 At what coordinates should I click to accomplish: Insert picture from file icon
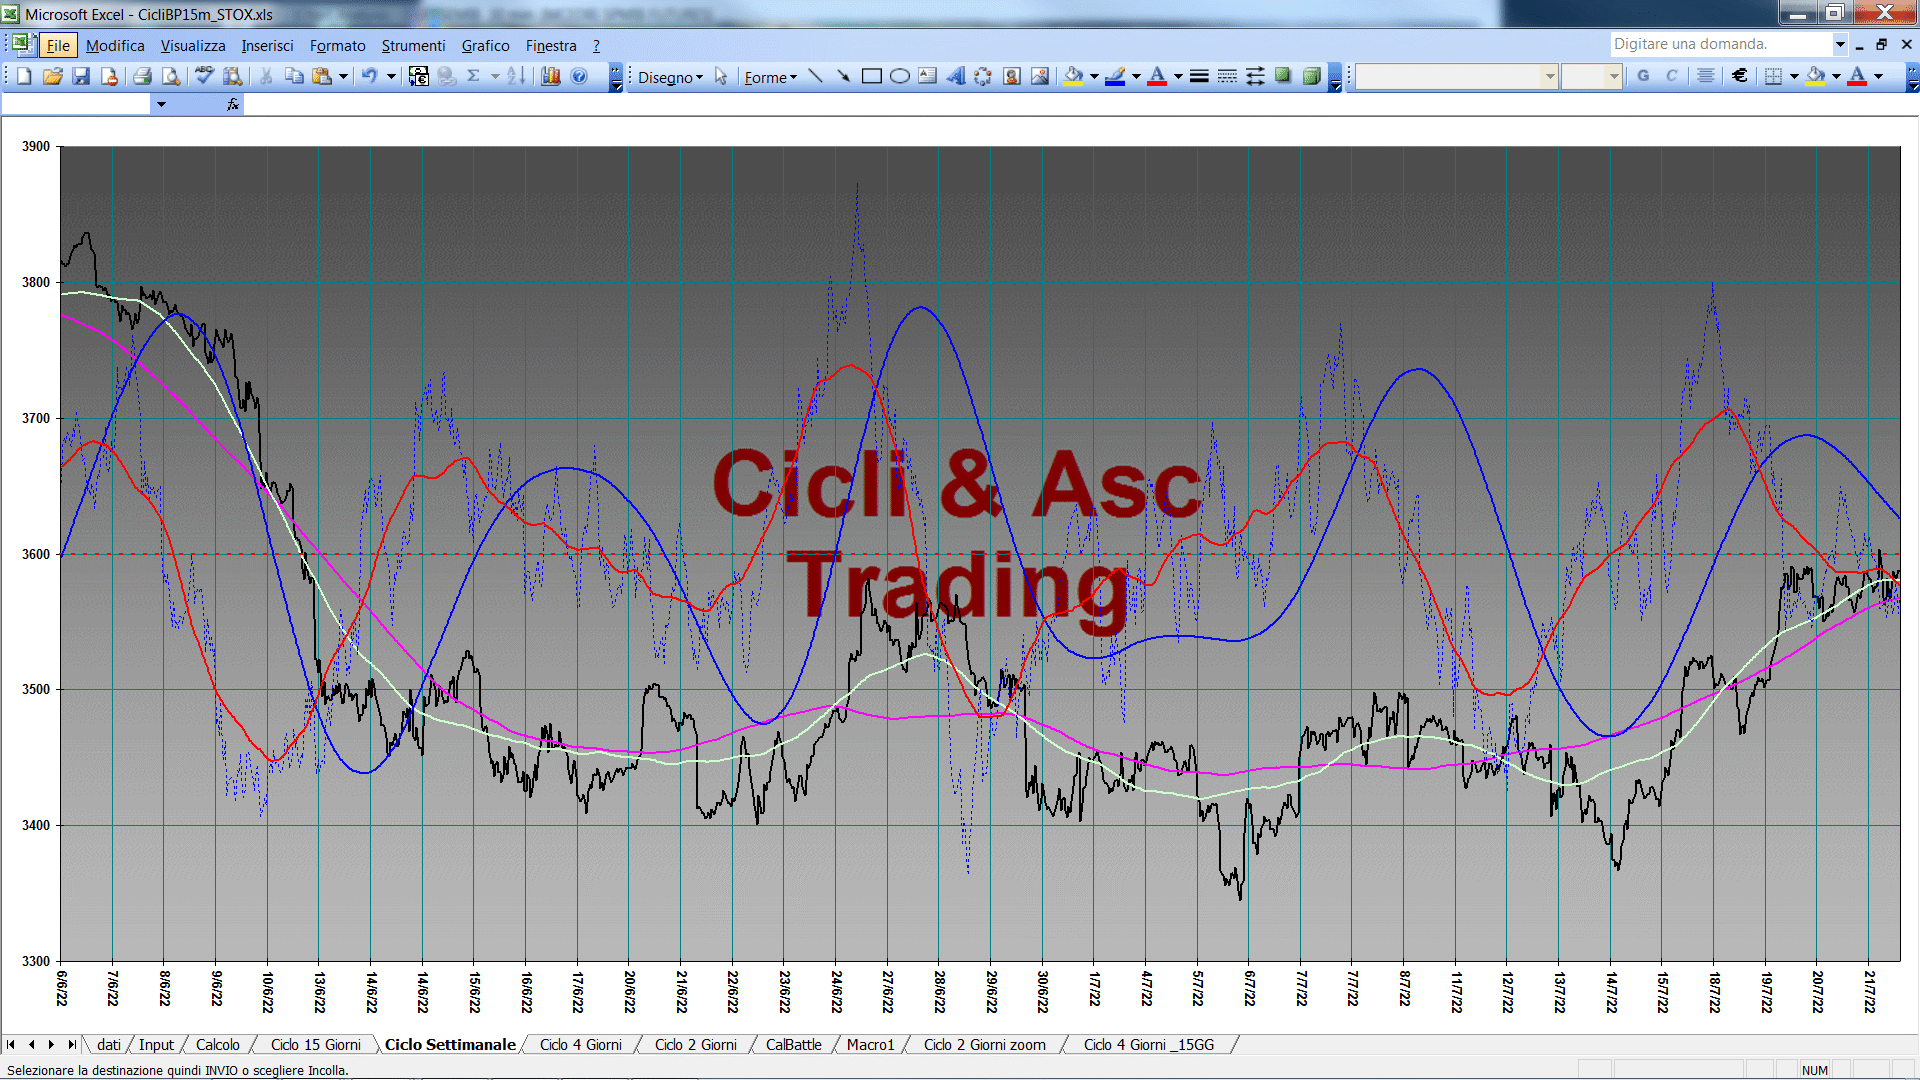(1040, 76)
